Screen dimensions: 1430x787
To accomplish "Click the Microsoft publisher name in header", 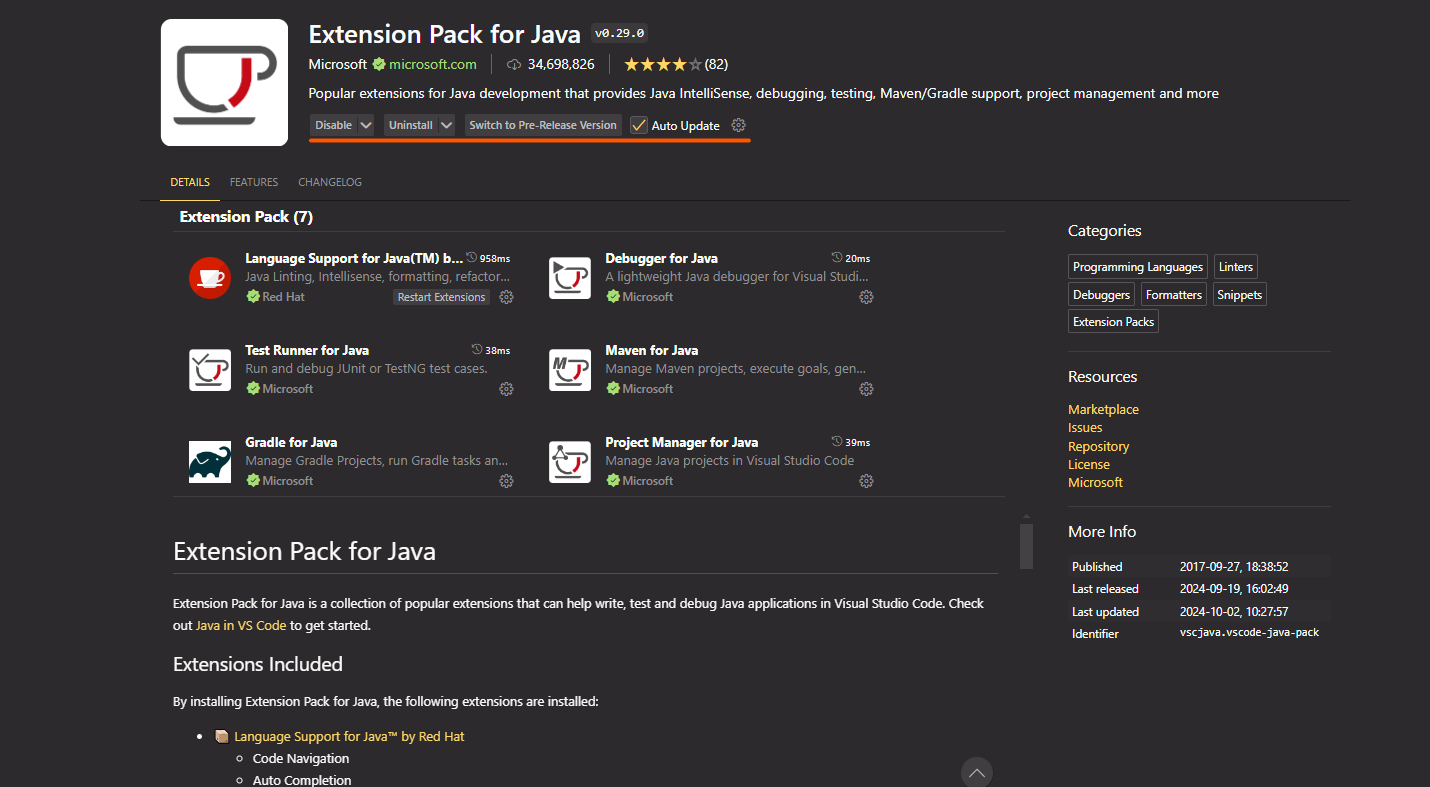I will click(338, 65).
